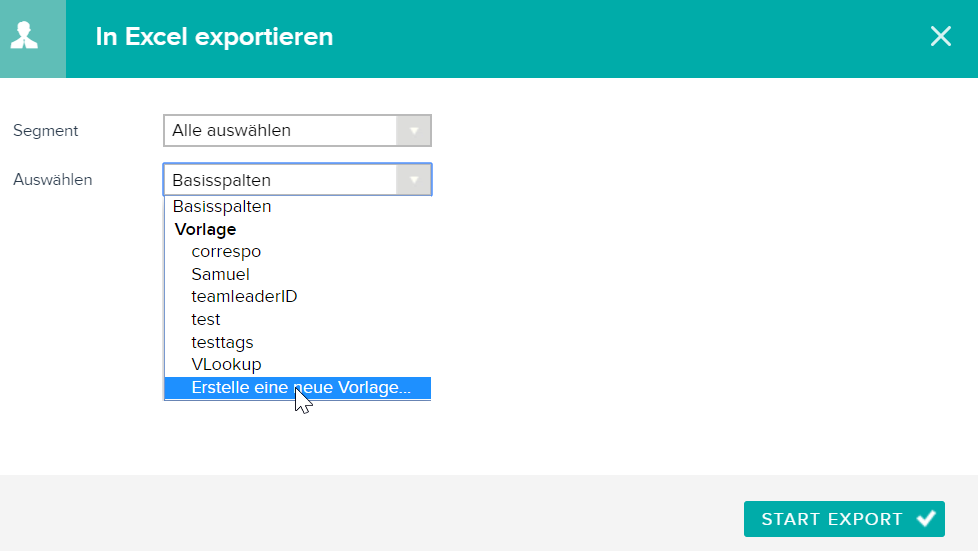Click the 'In Excel exportieren' dialog title
Image resolution: width=978 pixels, height=551 pixels.
214,36
